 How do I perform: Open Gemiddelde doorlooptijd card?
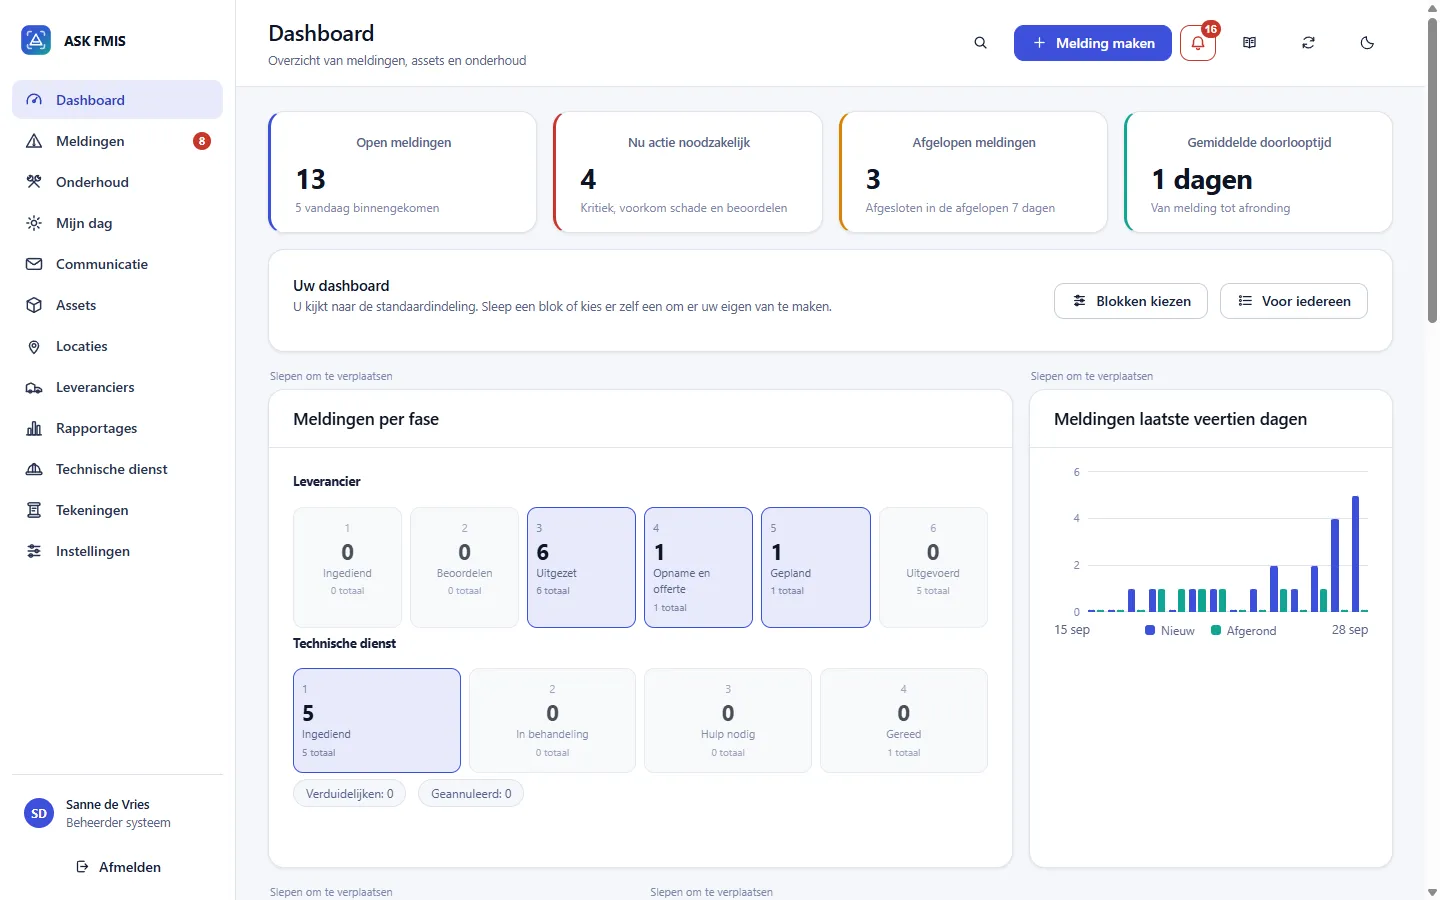1258,172
